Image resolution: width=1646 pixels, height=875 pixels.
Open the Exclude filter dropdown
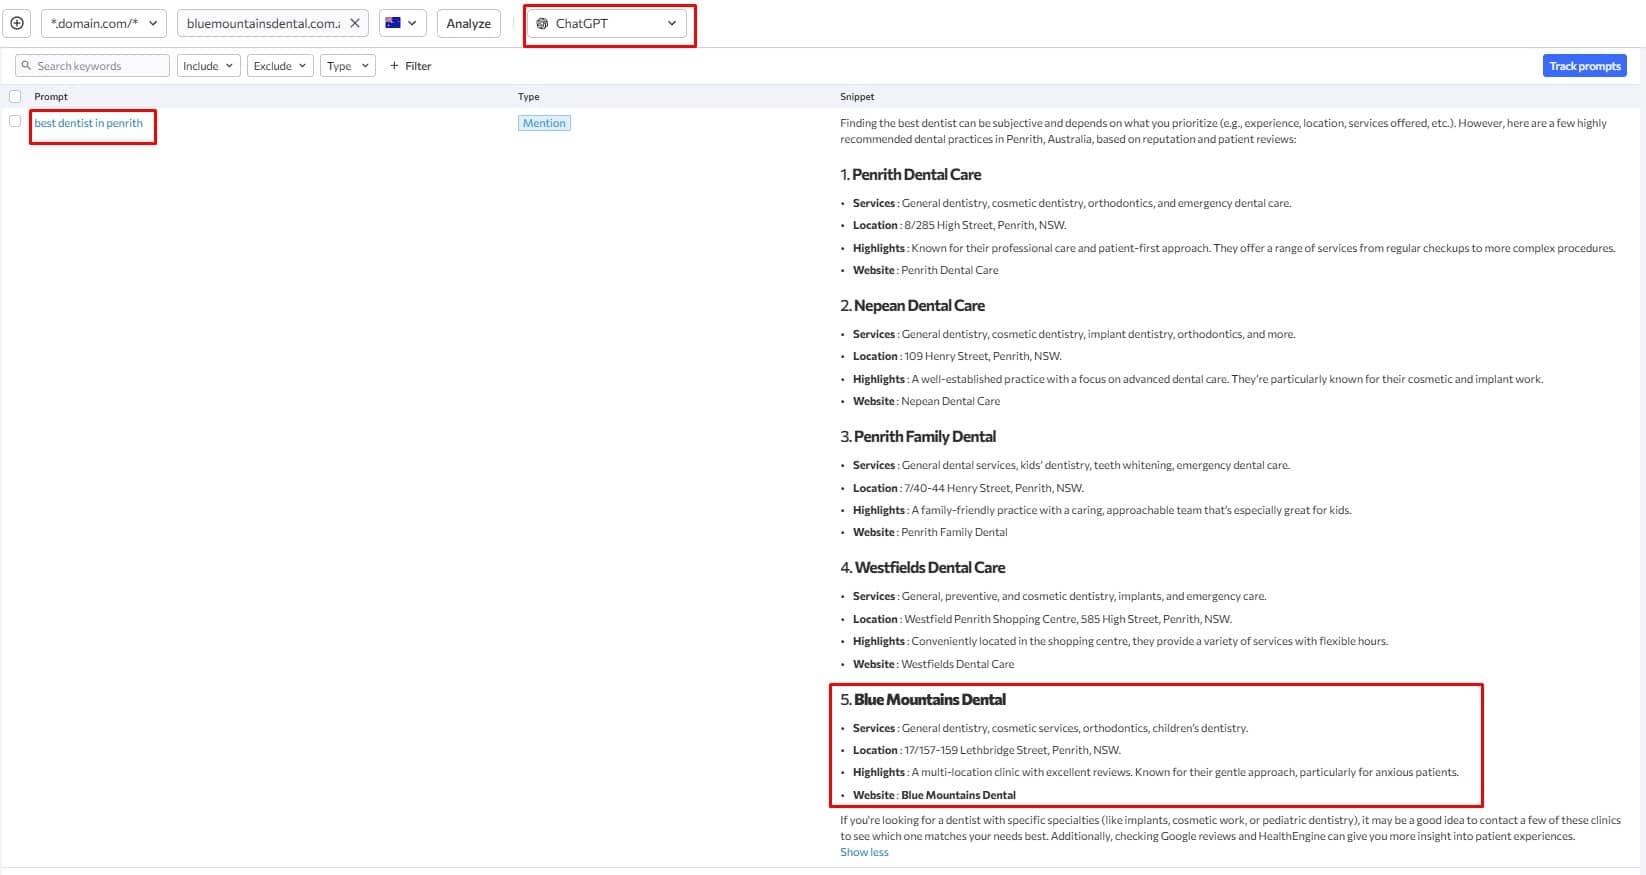[x=280, y=66]
